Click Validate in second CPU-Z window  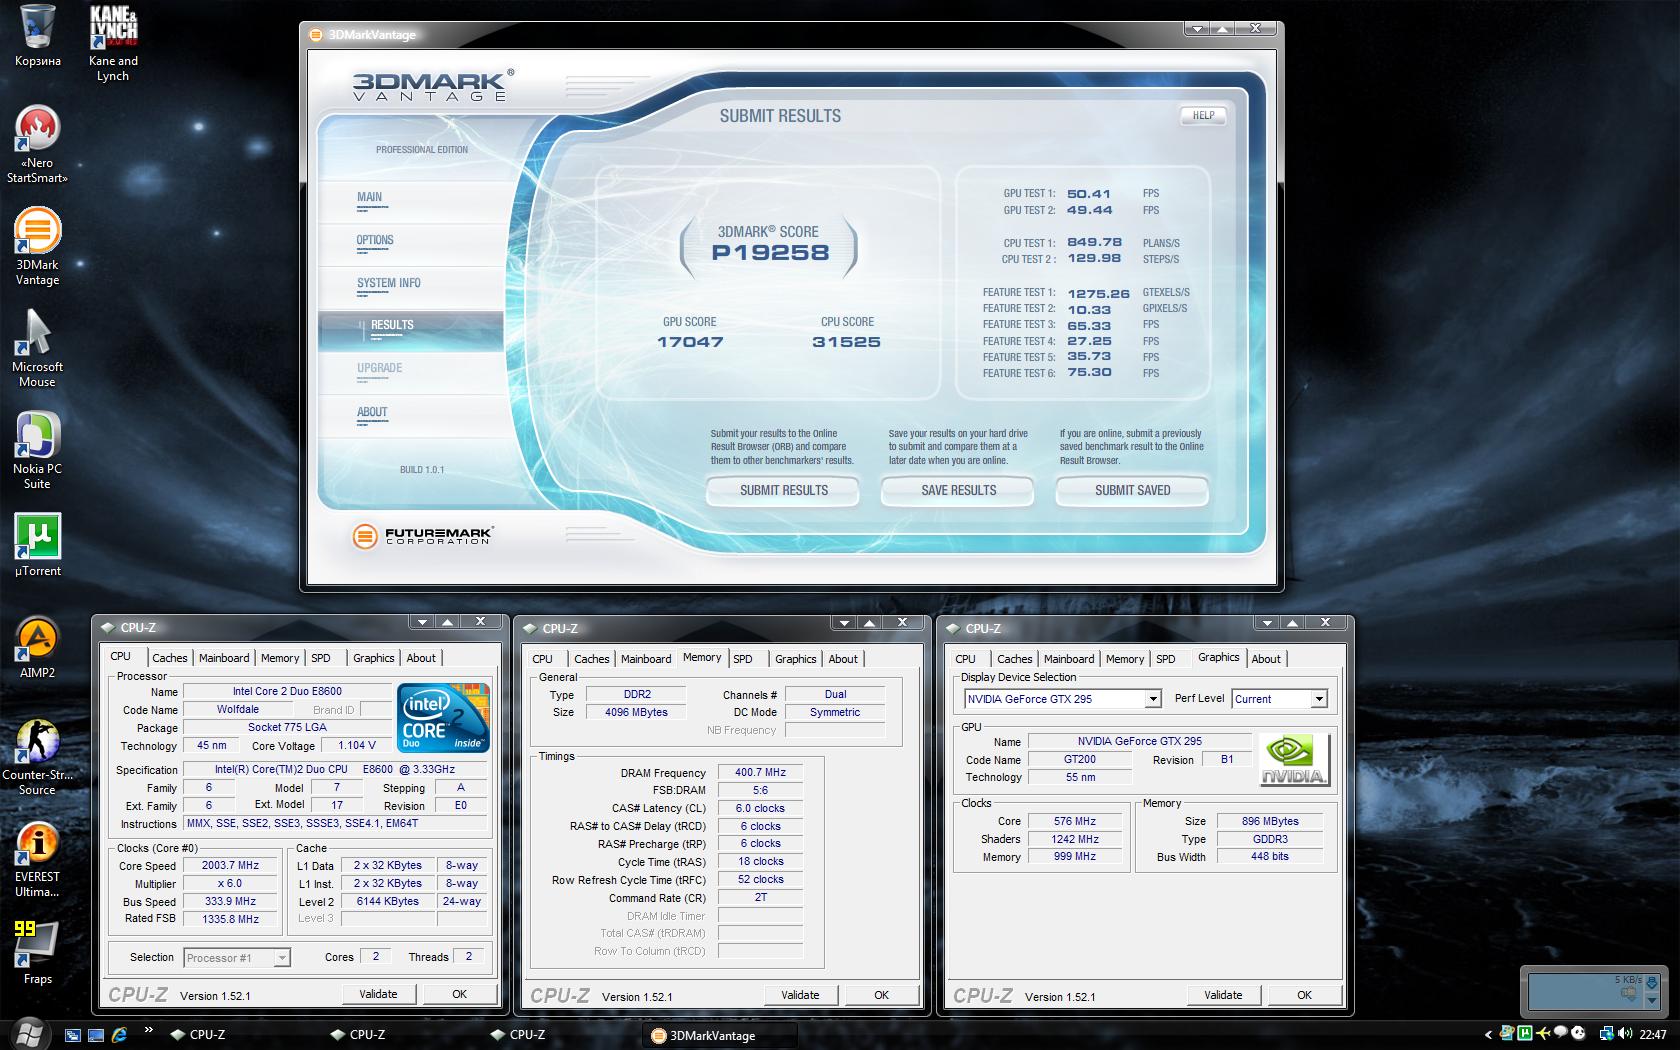[800, 995]
